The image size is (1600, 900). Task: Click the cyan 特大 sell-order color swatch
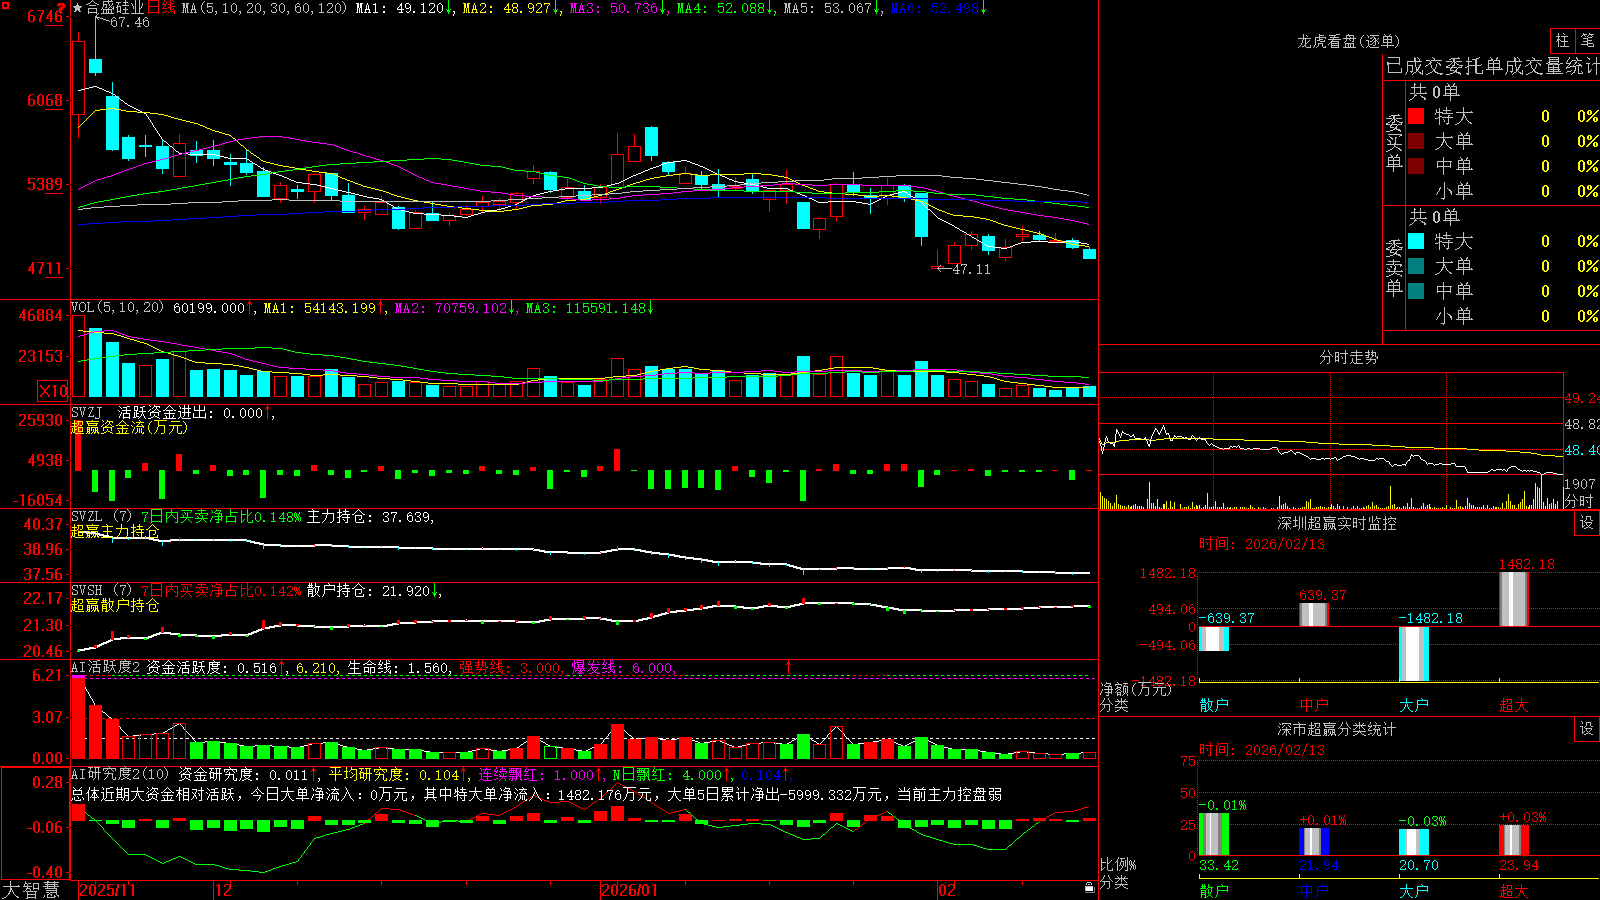1416,241
